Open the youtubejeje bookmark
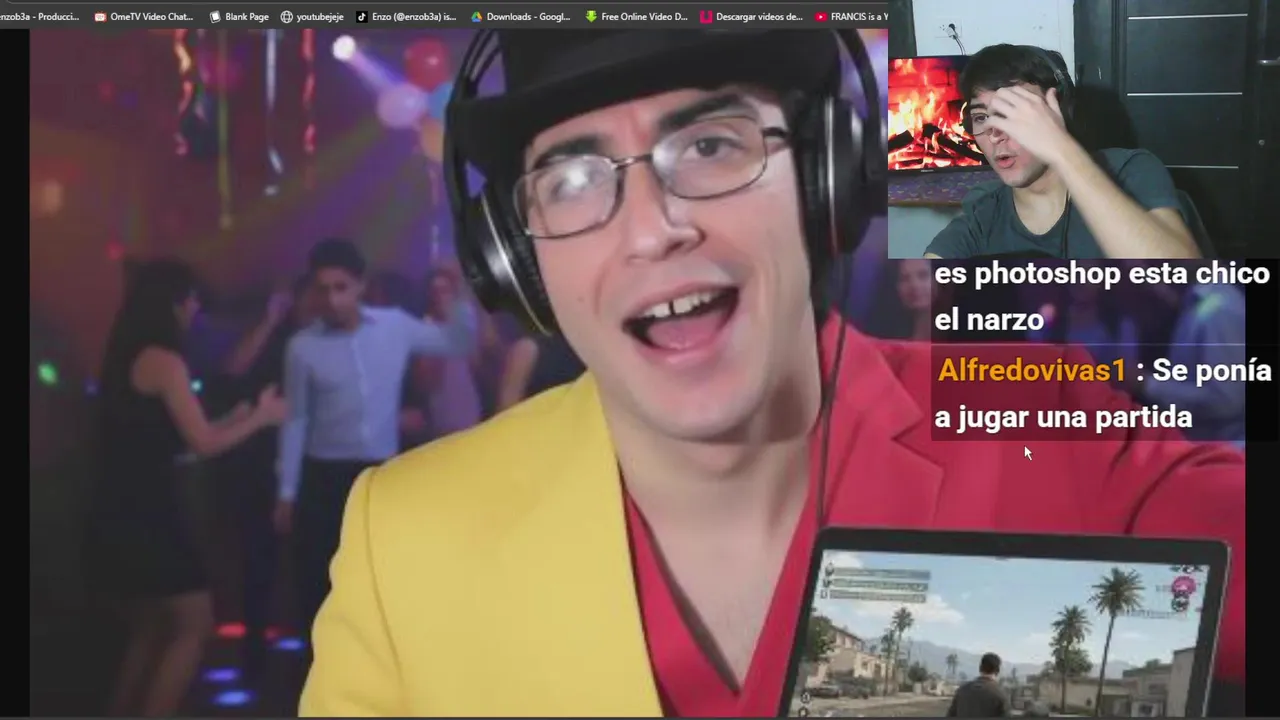Viewport: 1280px width, 720px height. (312, 16)
